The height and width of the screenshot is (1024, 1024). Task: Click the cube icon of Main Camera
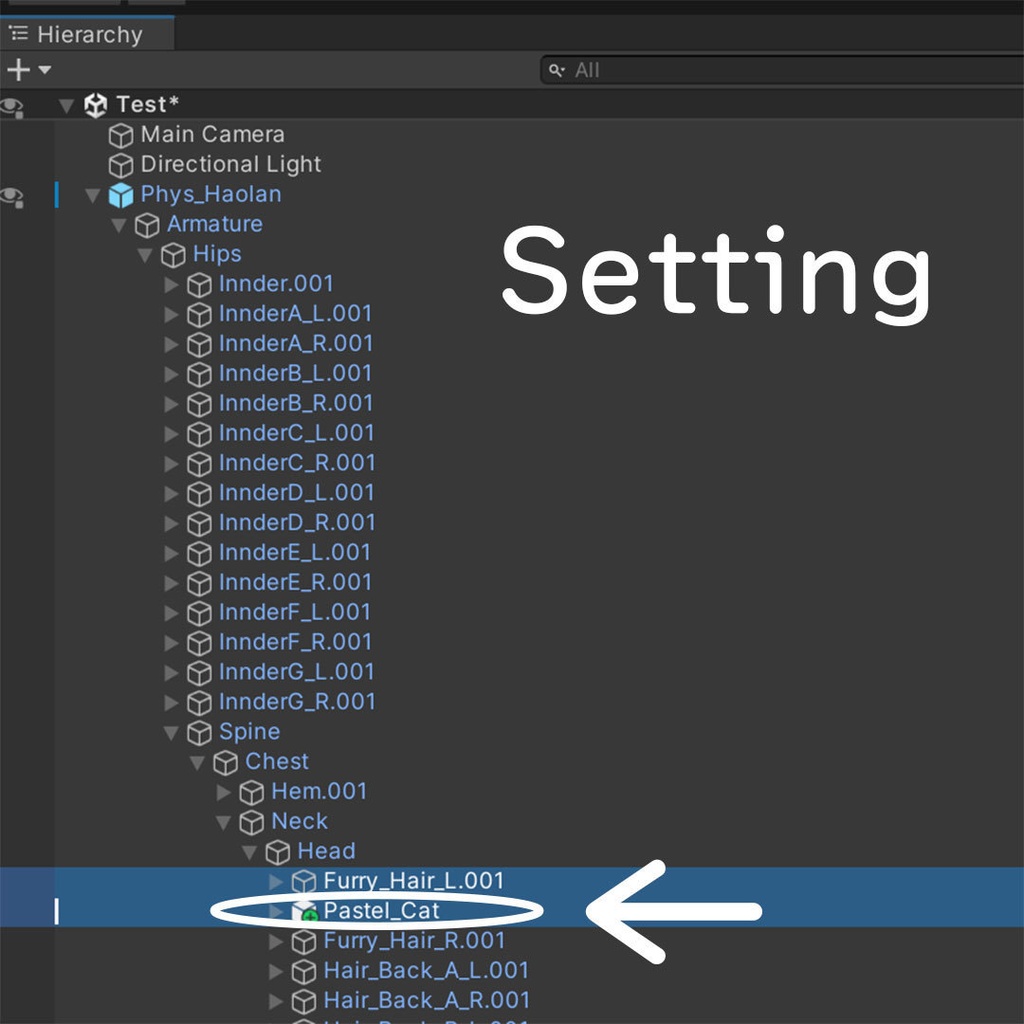pyautogui.click(x=121, y=135)
